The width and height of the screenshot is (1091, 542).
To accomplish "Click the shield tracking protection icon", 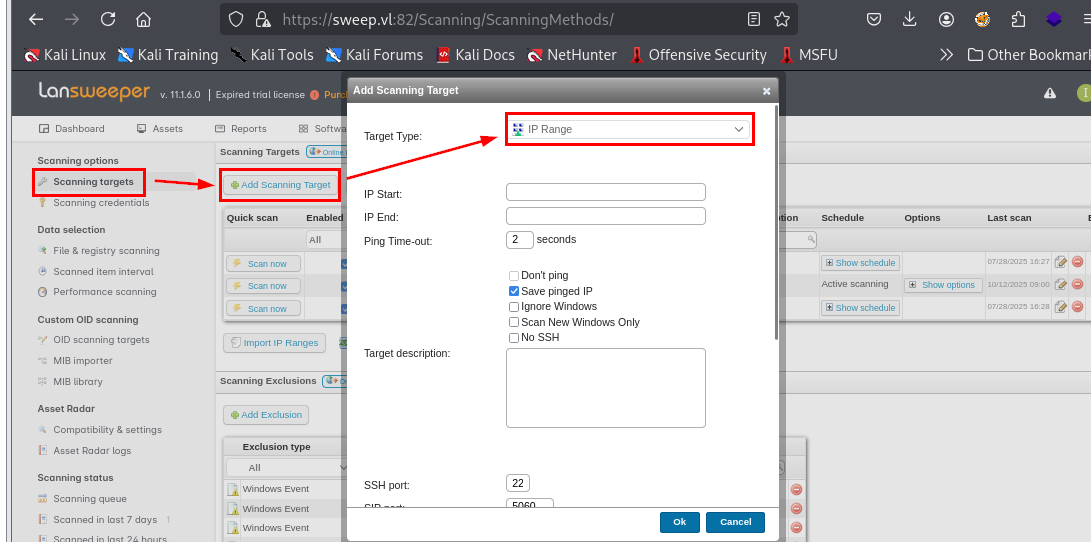I will tap(237, 19).
